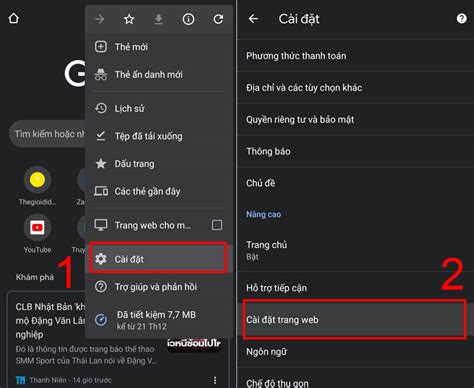474x388 pixels.
Task: Tap the download page icon
Action: pyautogui.click(x=159, y=19)
